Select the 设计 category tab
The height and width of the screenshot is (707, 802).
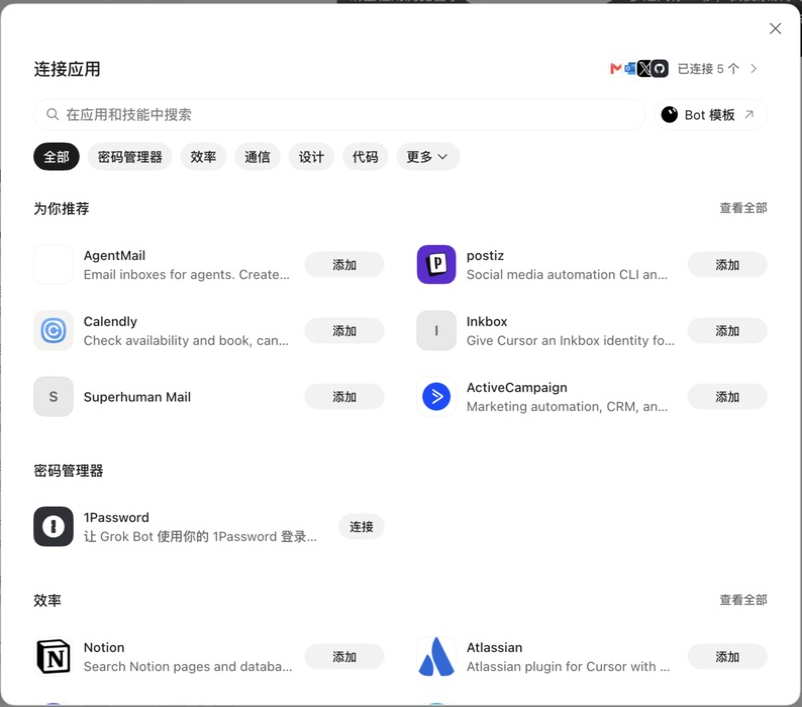(x=311, y=157)
